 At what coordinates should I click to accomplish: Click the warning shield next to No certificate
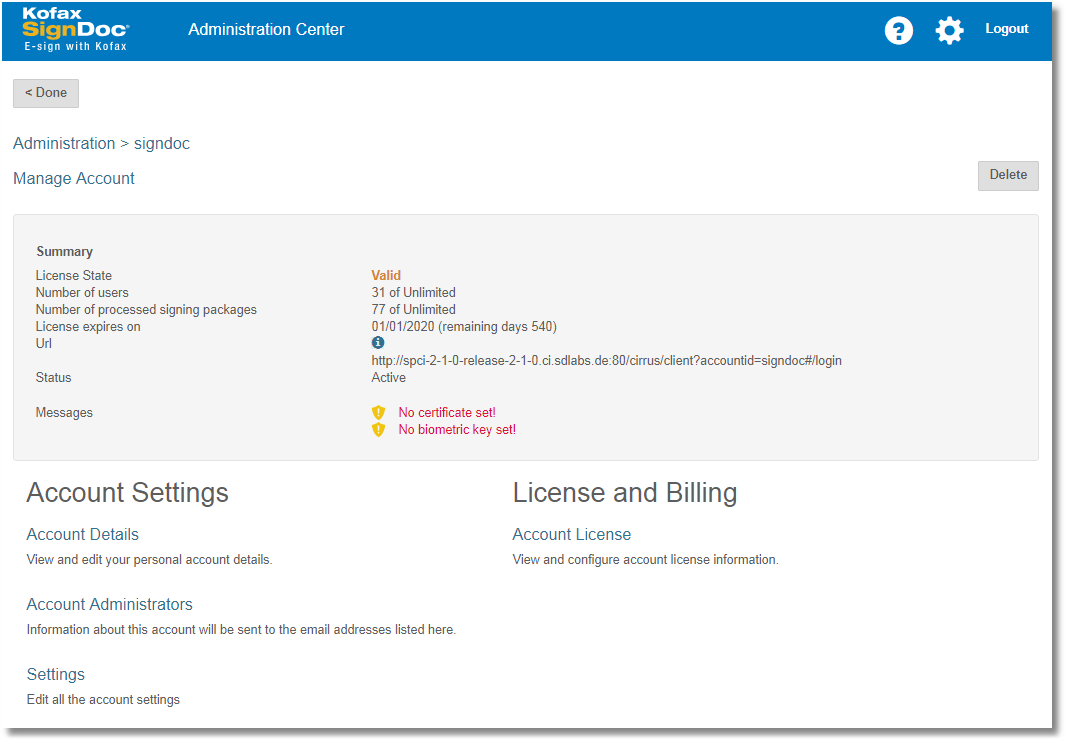click(x=378, y=413)
